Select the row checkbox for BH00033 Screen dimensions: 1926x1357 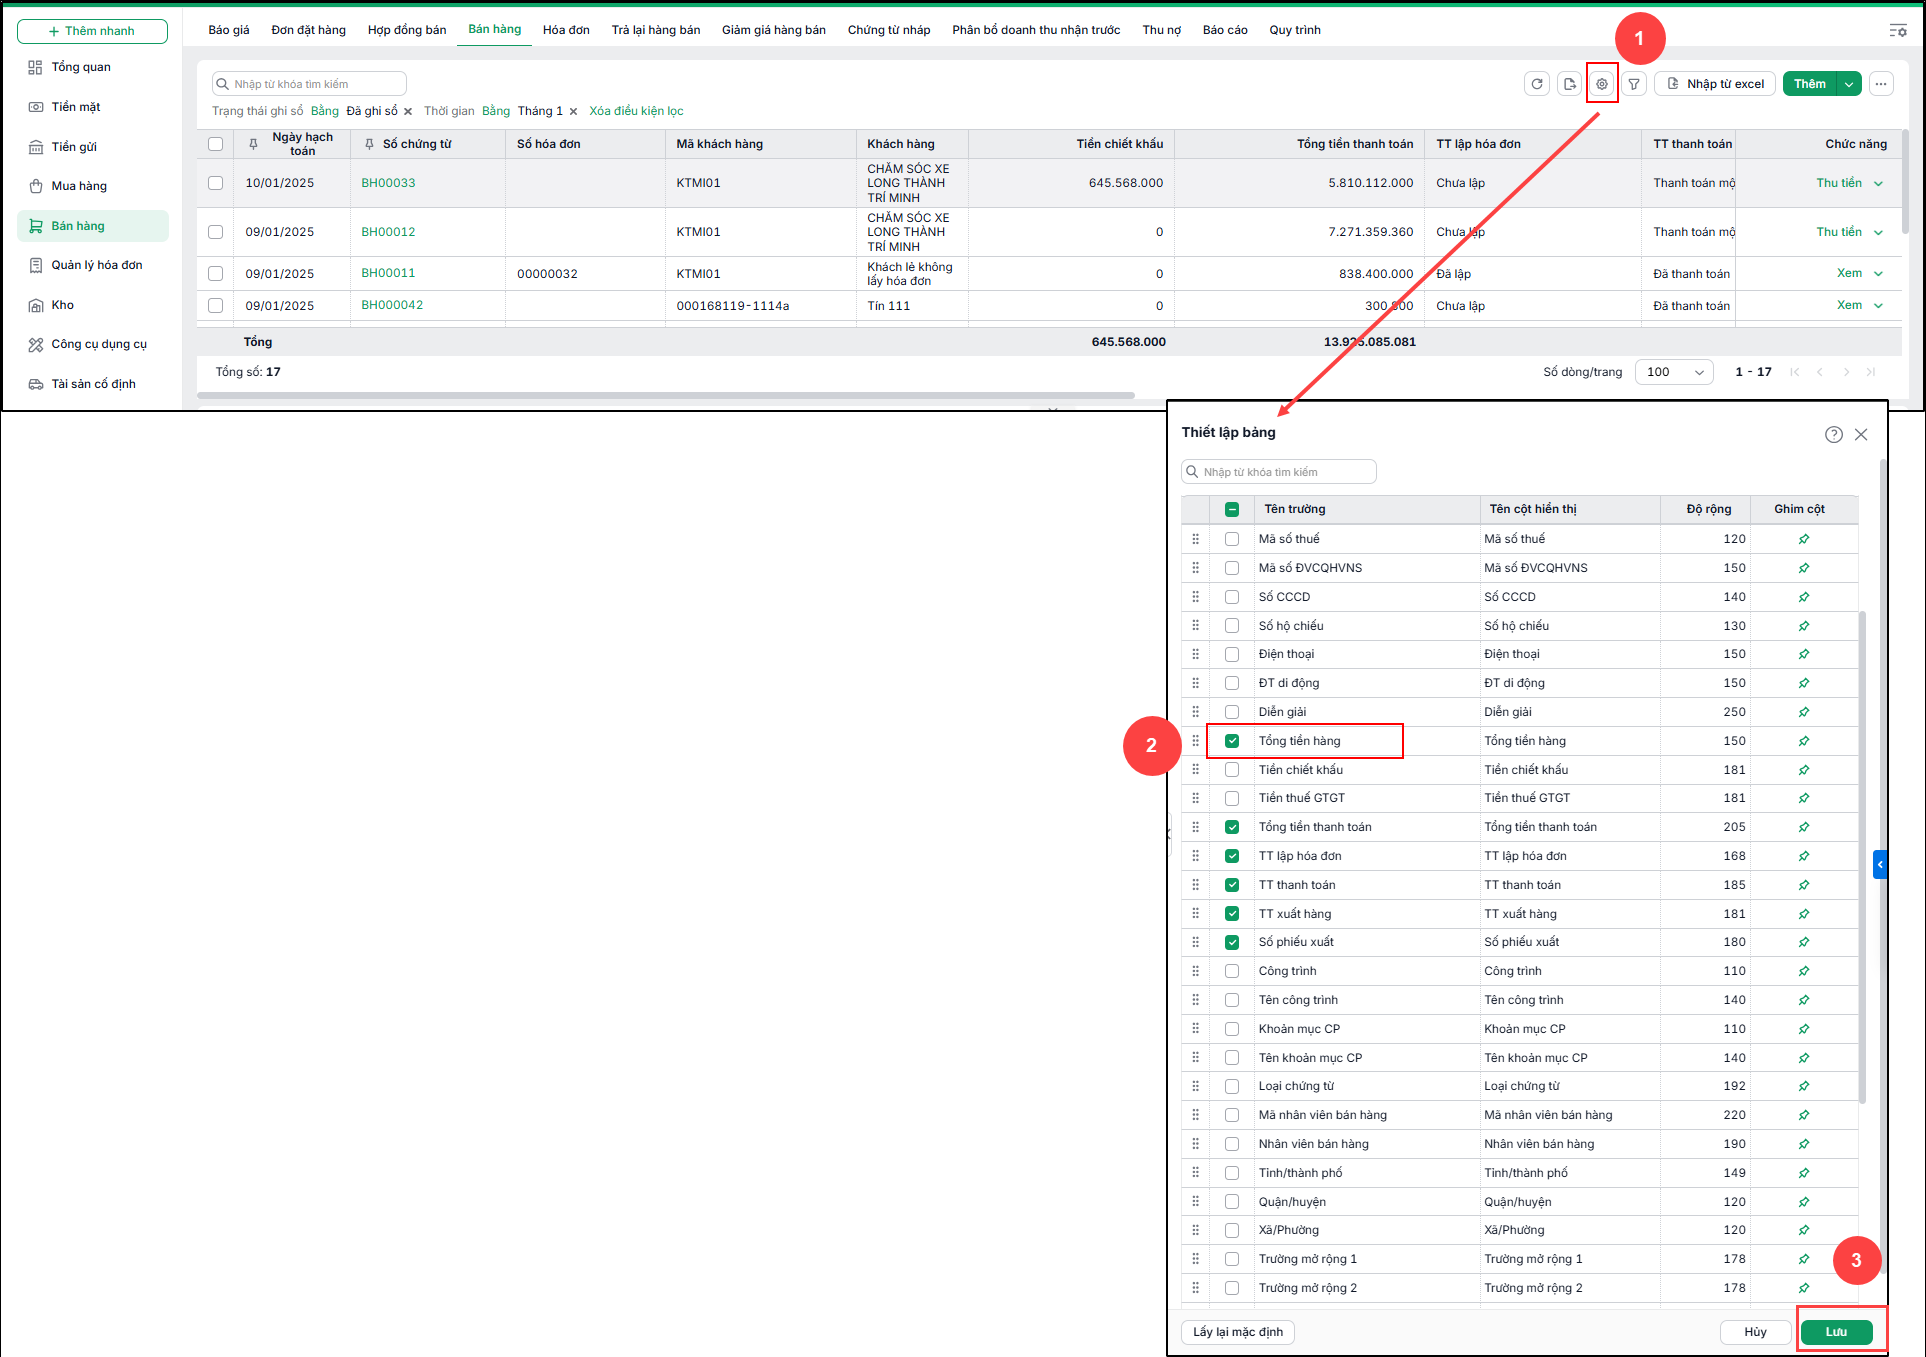[215, 183]
